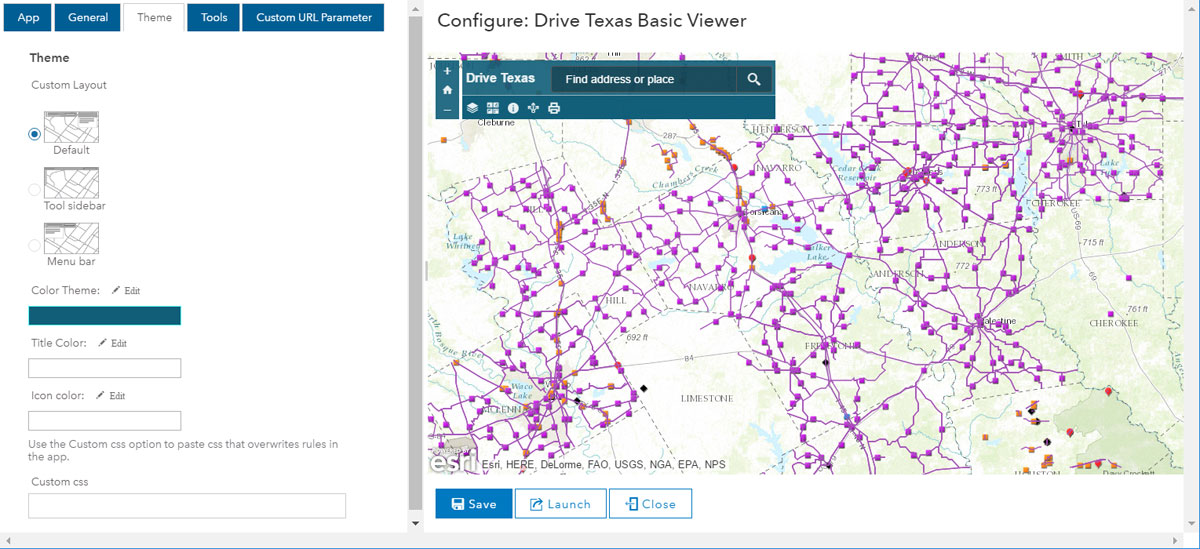This screenshot has width=1200, height=549.
Task: Open the print tool in map toolbar
Action: click(554, 108)
